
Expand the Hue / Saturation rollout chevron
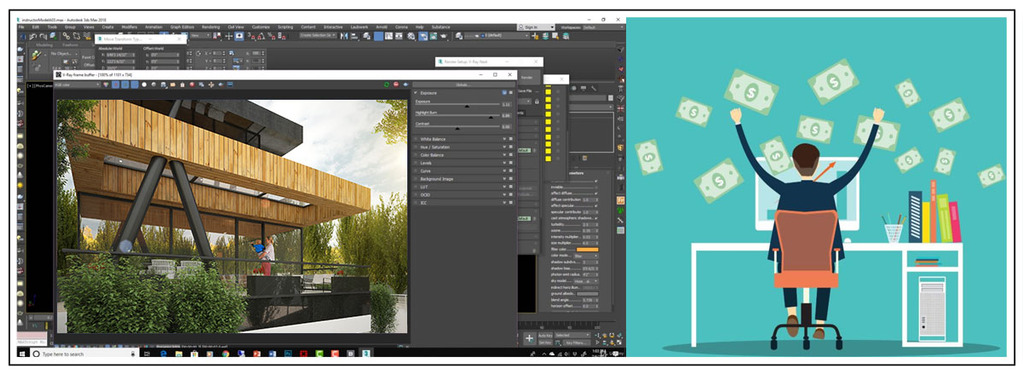tap(504, 147)
